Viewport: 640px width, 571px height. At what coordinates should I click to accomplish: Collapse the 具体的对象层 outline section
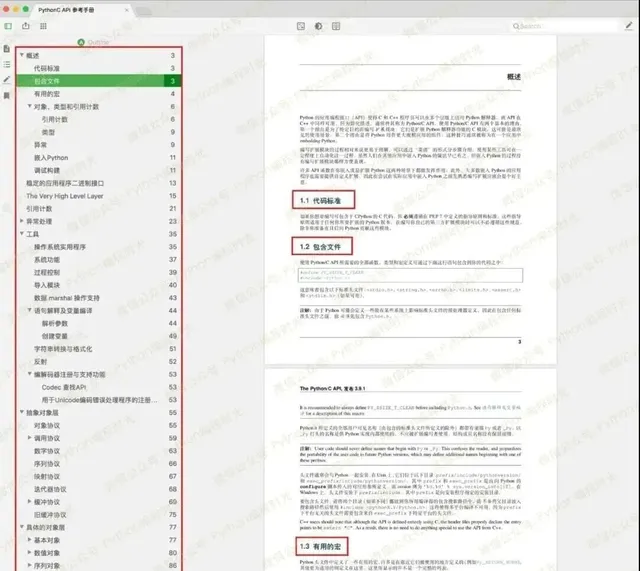[22, 527]
